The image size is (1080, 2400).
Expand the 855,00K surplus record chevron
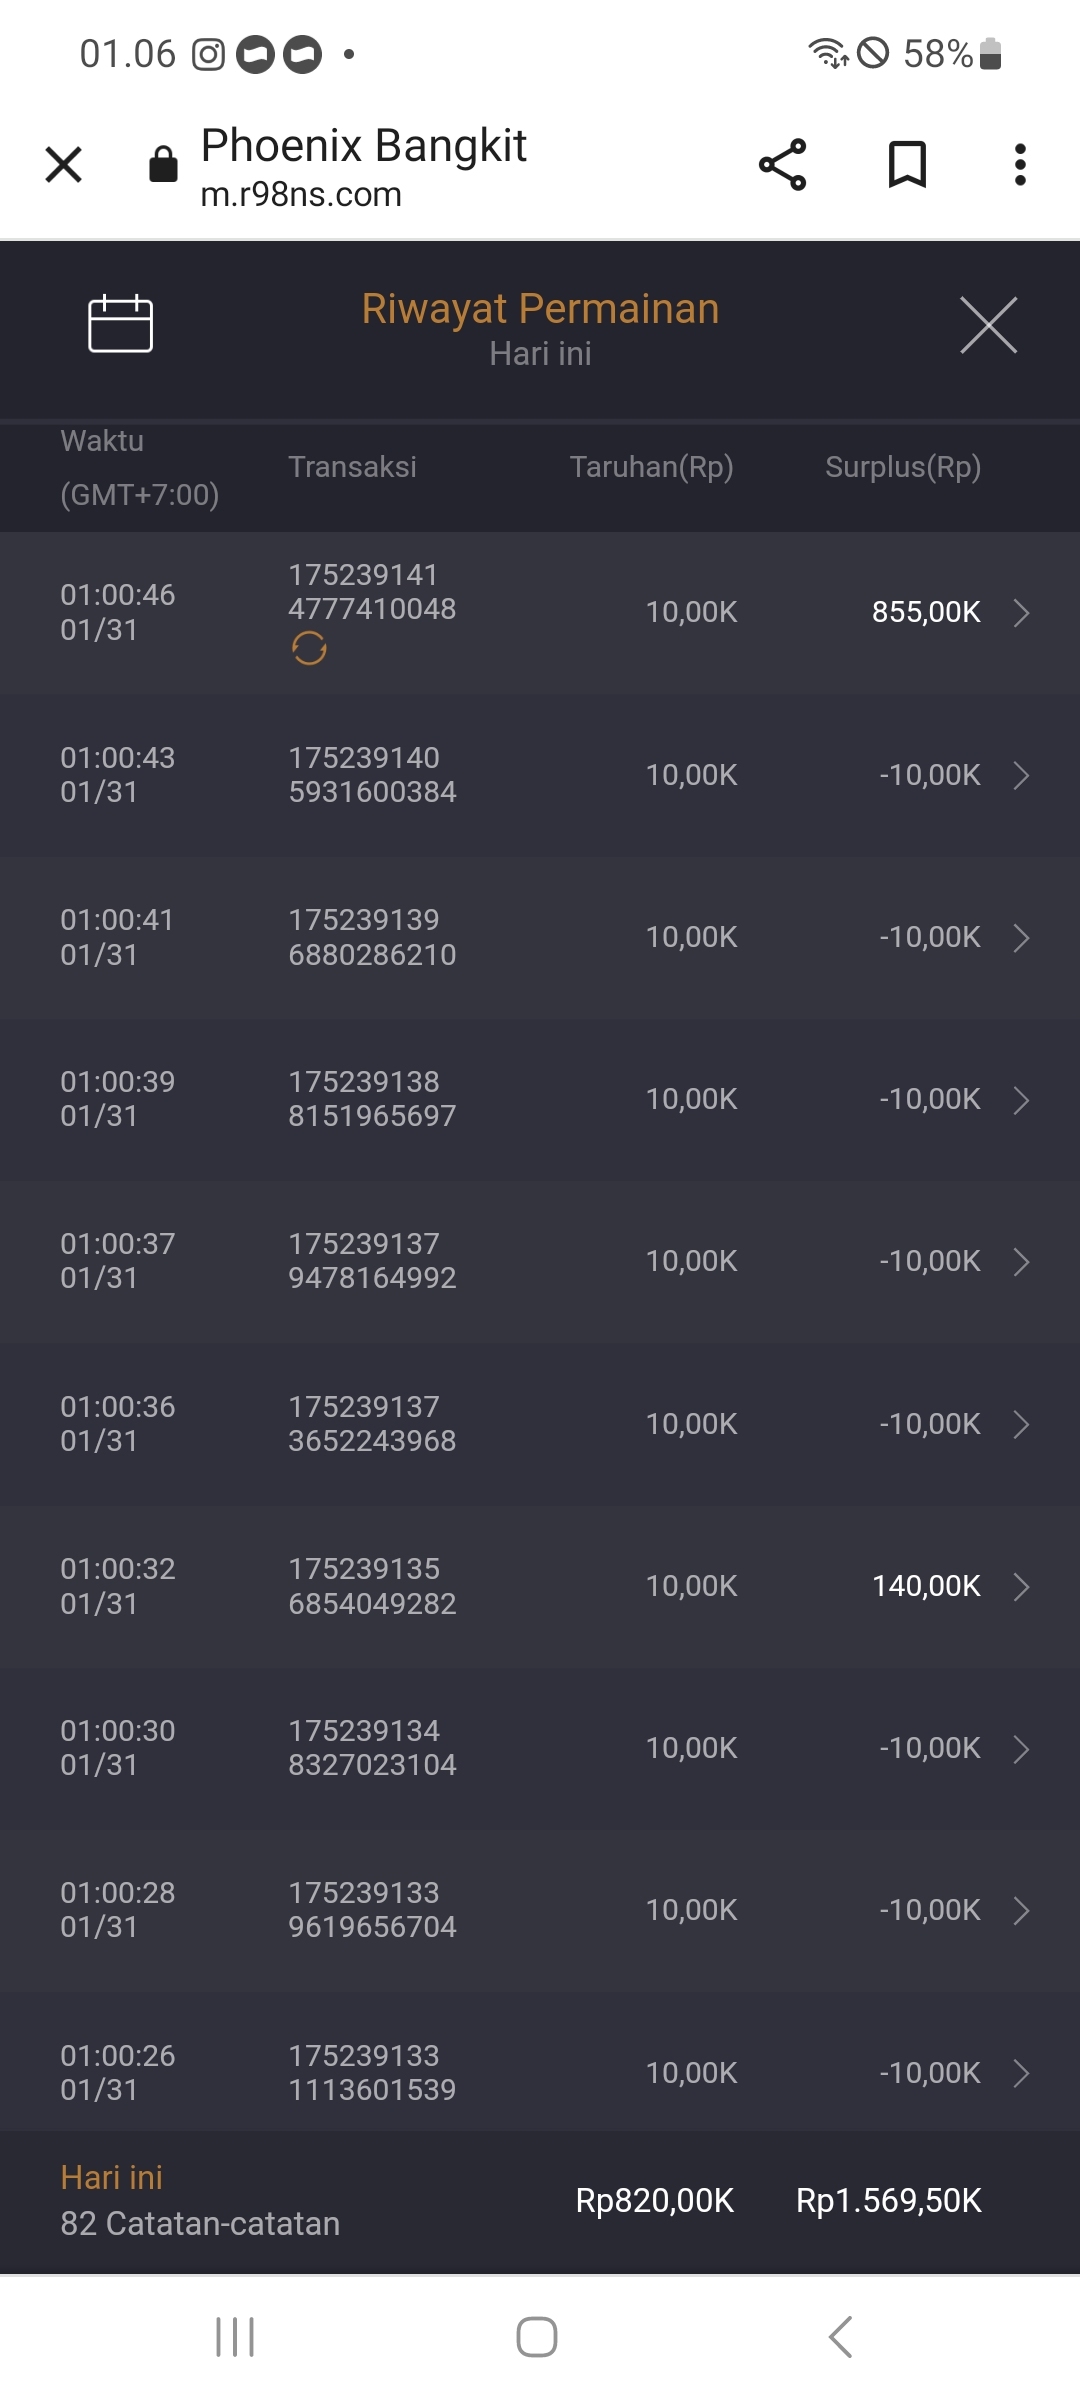pyautogui.click(x=1021, y=612)
